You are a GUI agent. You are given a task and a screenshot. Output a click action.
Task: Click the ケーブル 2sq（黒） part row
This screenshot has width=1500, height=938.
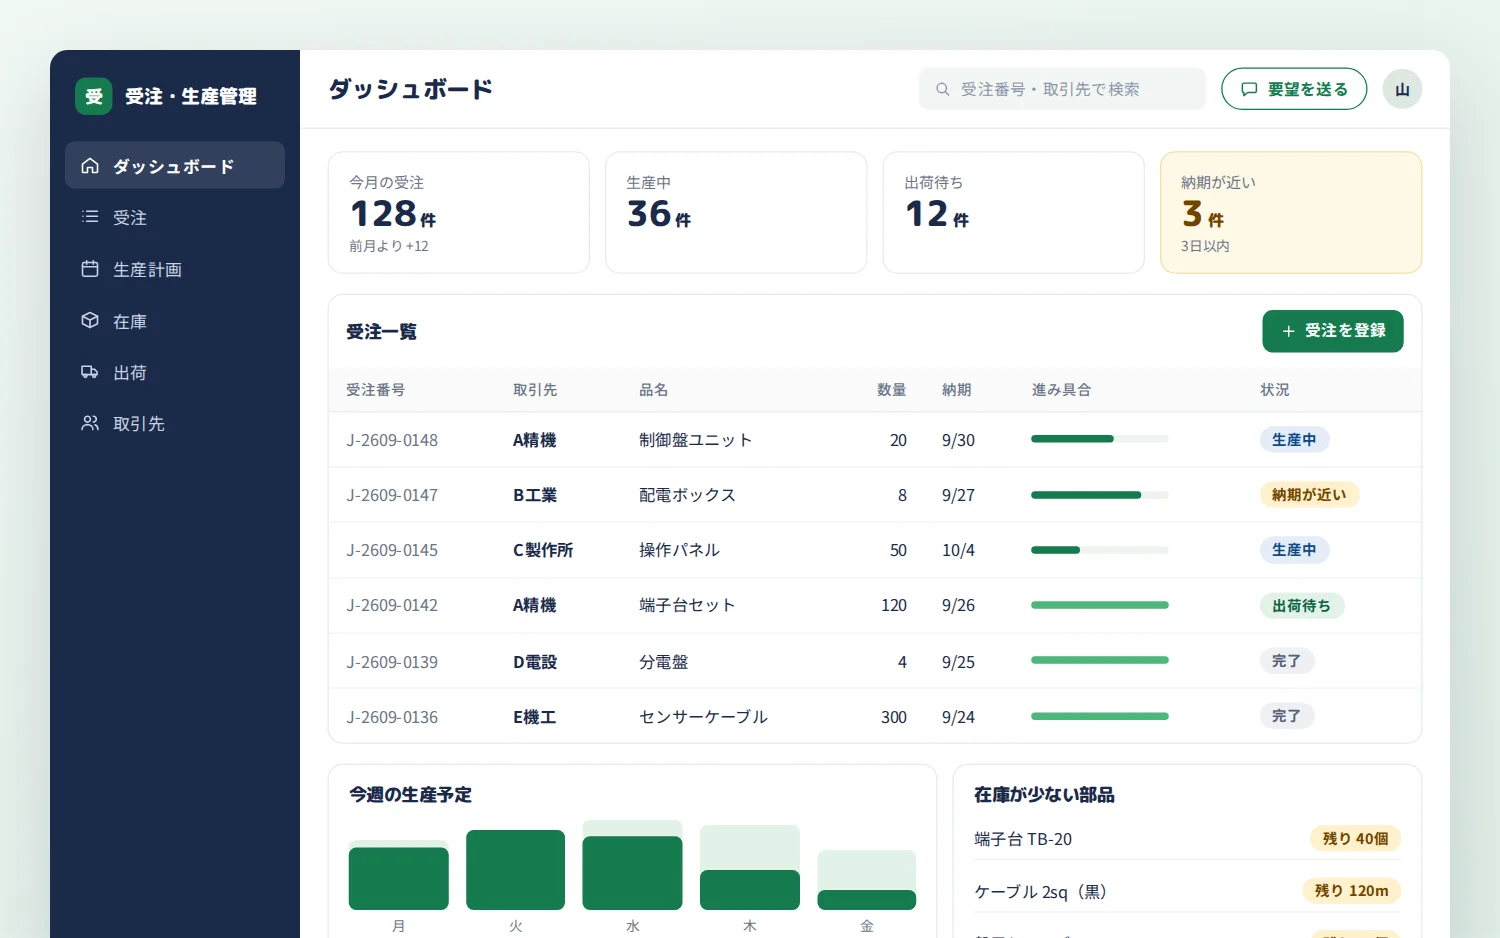click(1187, 891)
